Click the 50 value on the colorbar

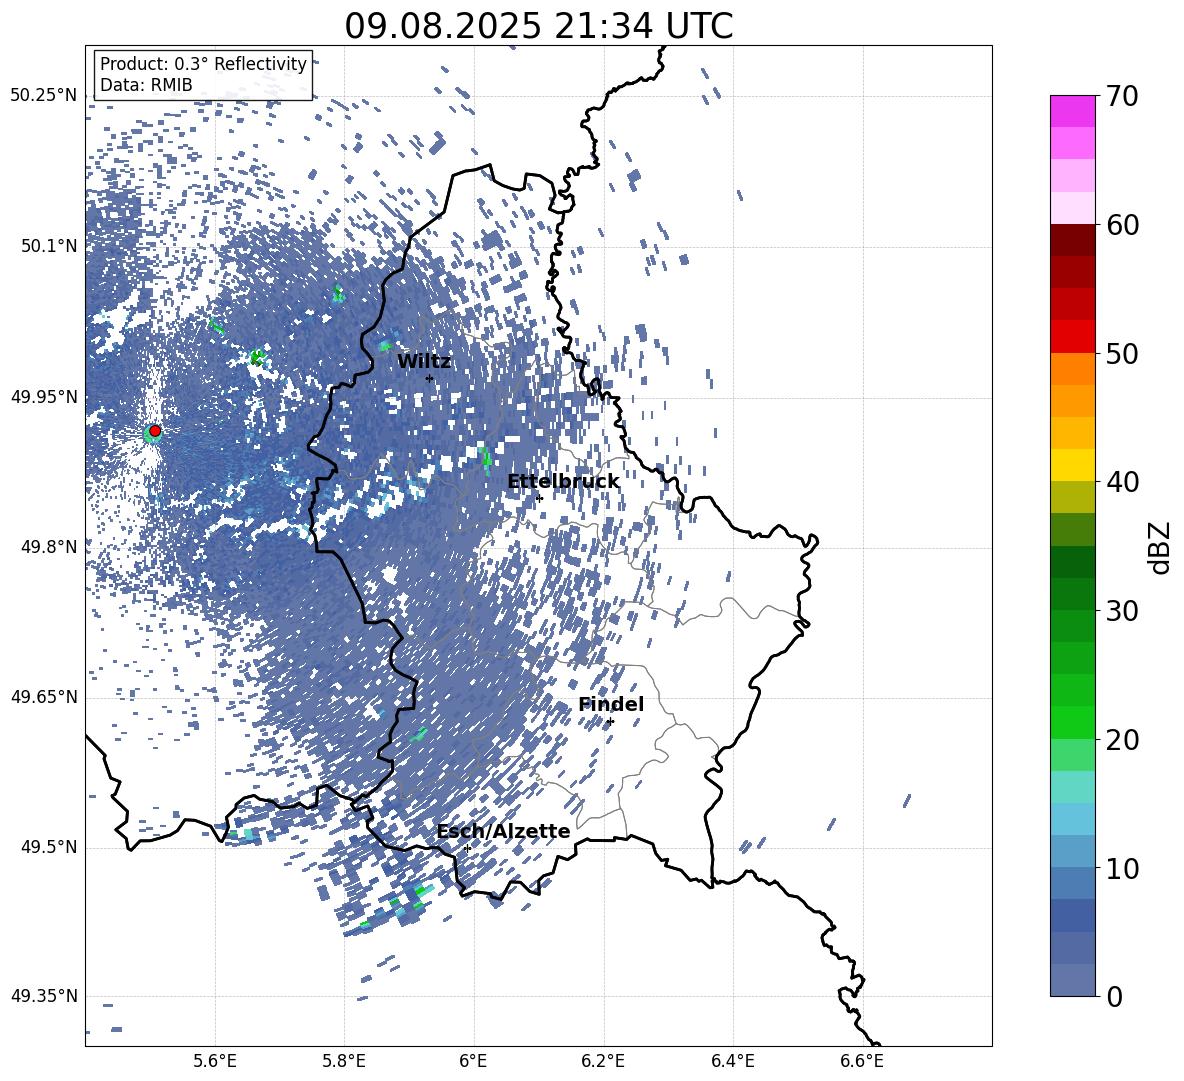(1123, 354)
